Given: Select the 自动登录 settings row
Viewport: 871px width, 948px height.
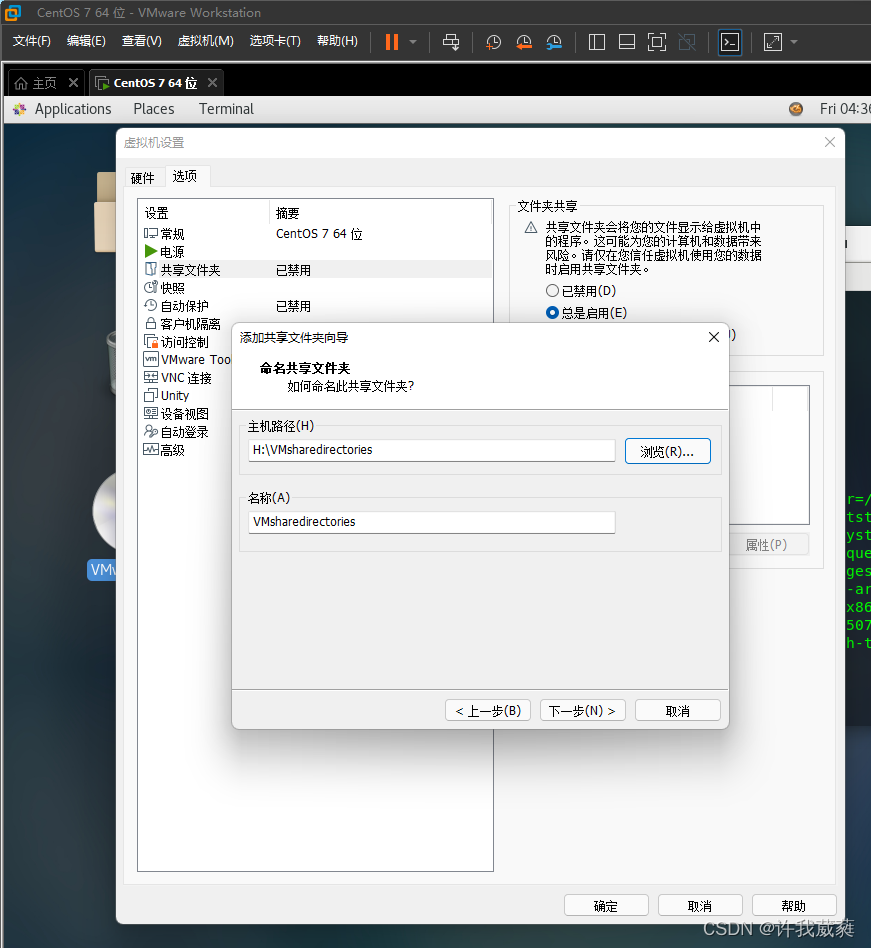Looking at the screenshot, I should [186, 432].
